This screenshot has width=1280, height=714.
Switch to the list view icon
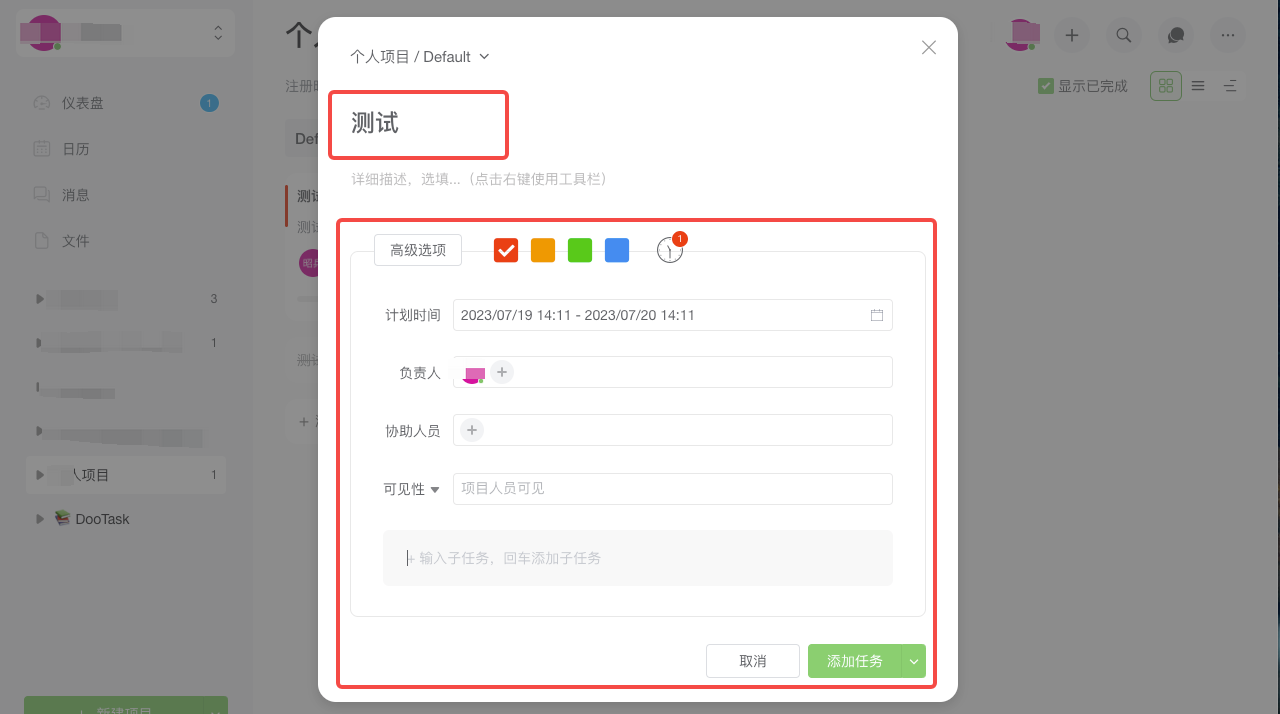coord(1198,86)
